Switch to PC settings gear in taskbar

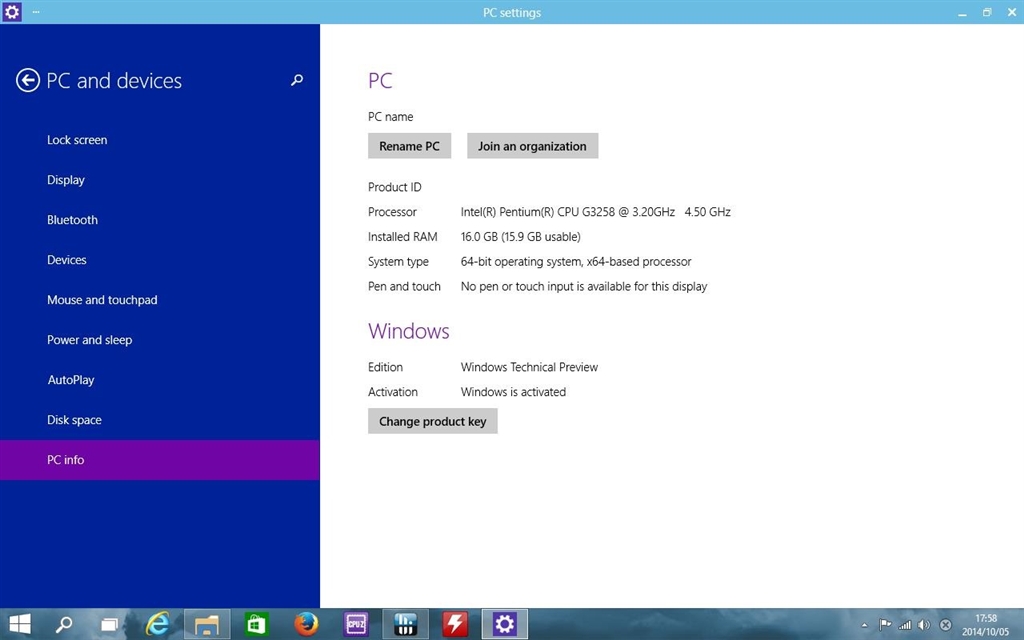click(x=505, y=624)
